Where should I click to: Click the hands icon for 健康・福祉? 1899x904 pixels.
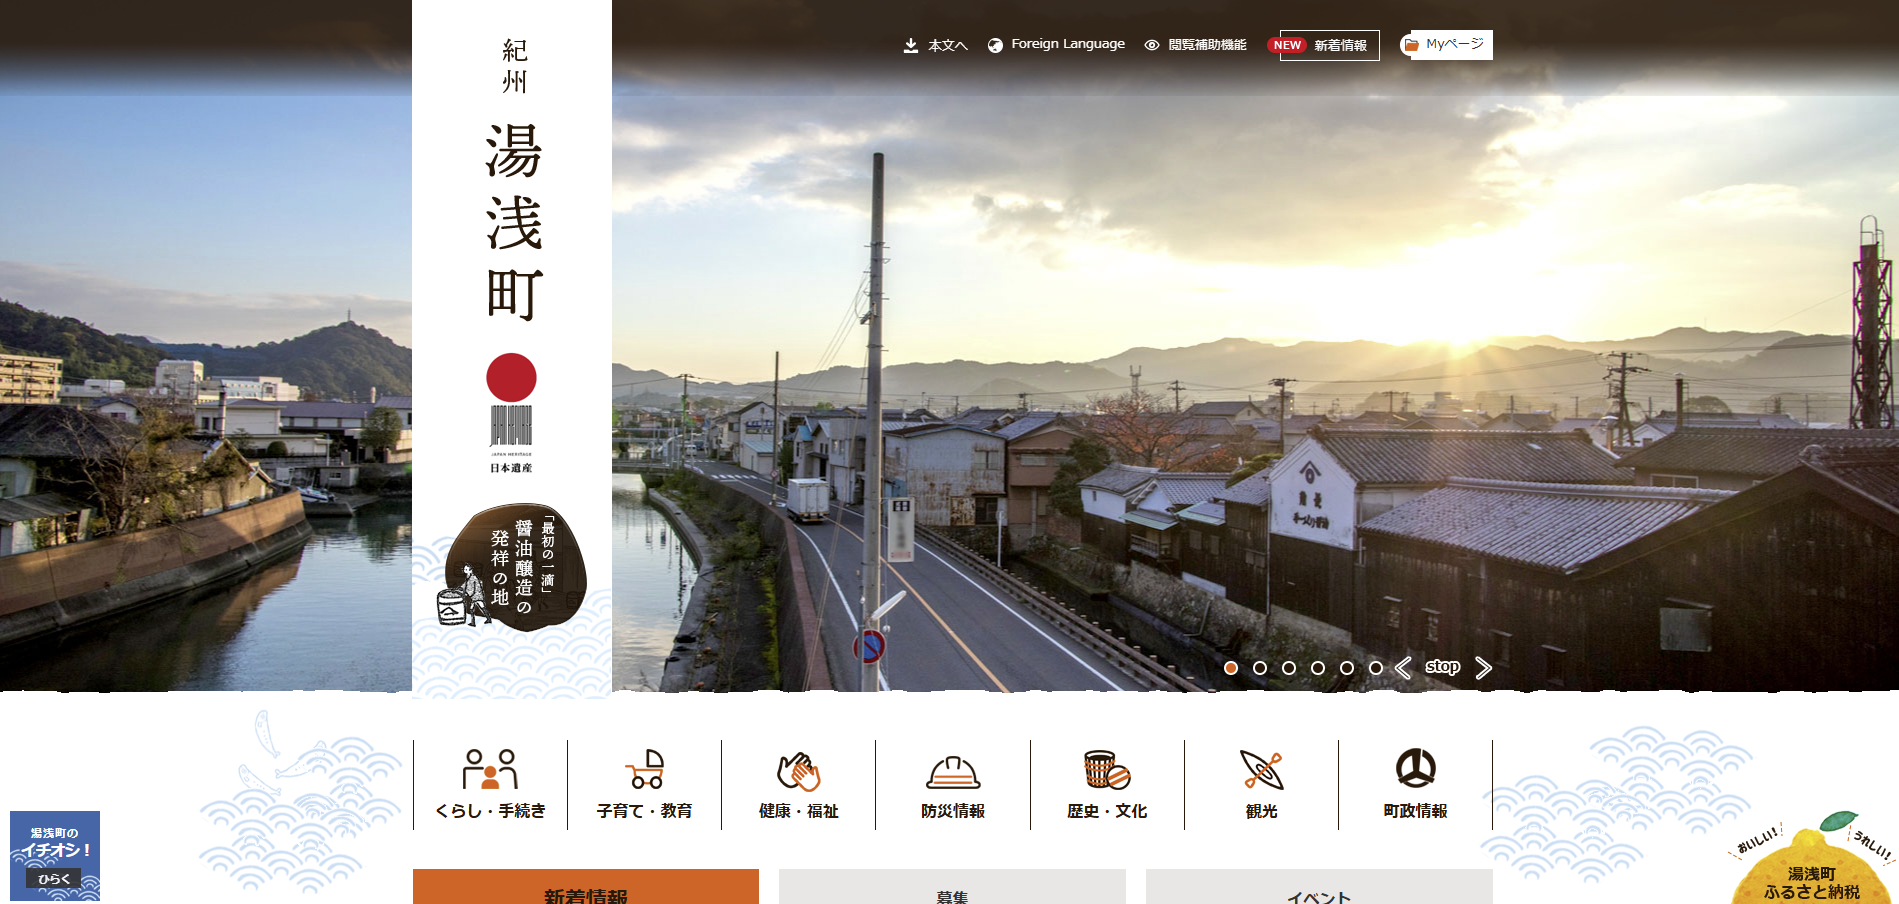(799, 771)
